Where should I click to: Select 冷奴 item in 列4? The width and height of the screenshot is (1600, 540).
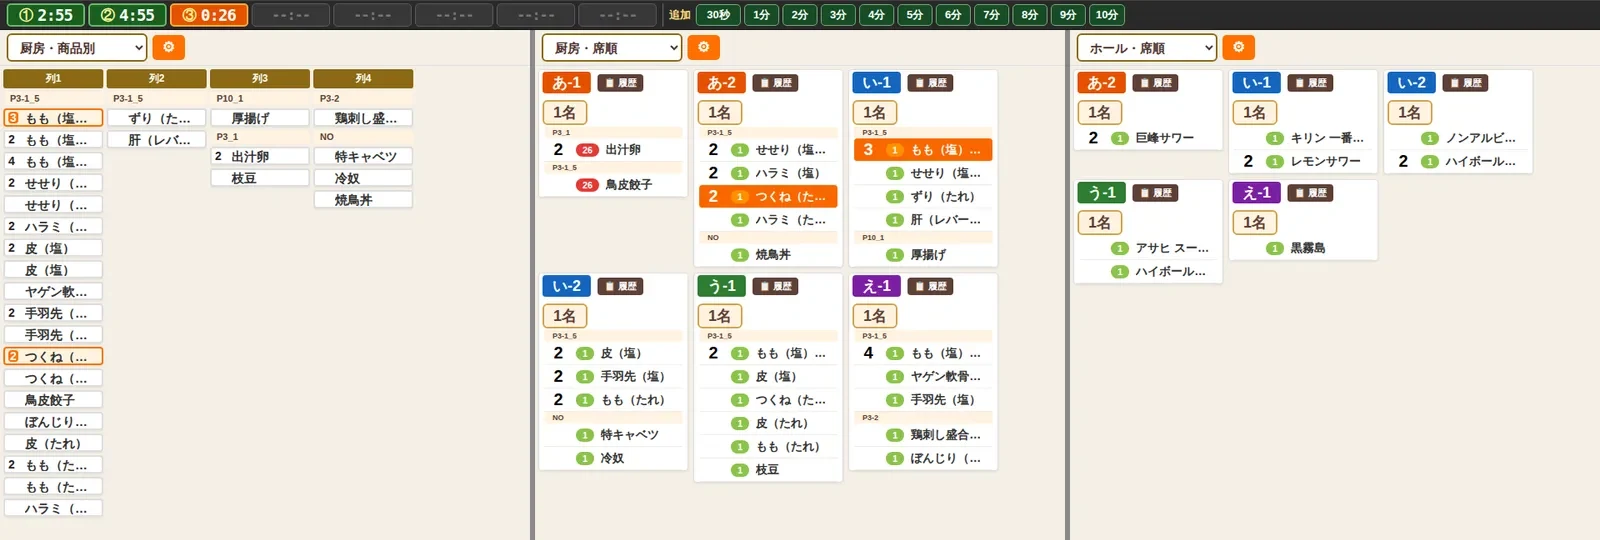[363, 178]
